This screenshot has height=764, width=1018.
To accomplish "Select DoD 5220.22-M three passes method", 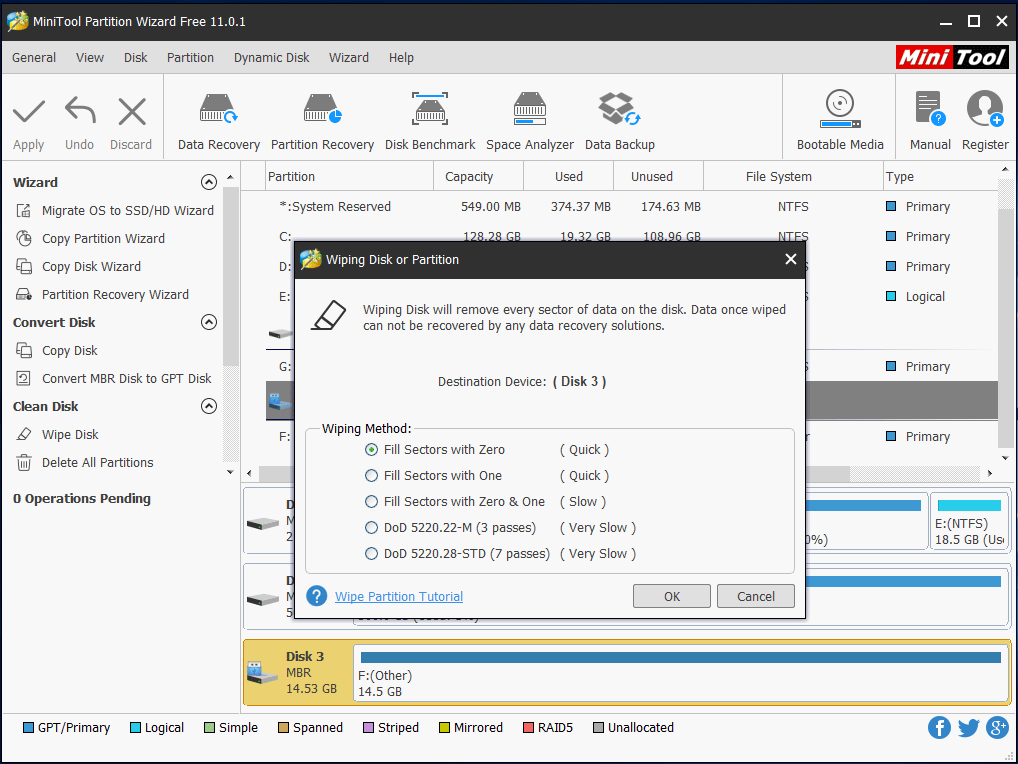I will [372, 528].
